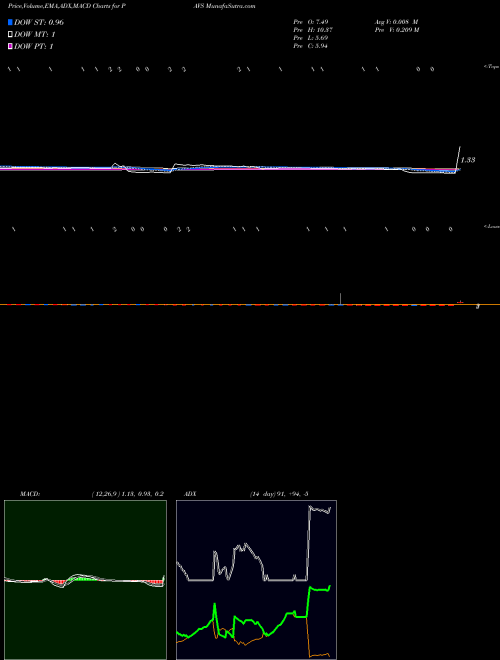This screenshot has height=660, width=500.
Task: Click the Pre L: 3.69 low value
Action: click(311, 38)
